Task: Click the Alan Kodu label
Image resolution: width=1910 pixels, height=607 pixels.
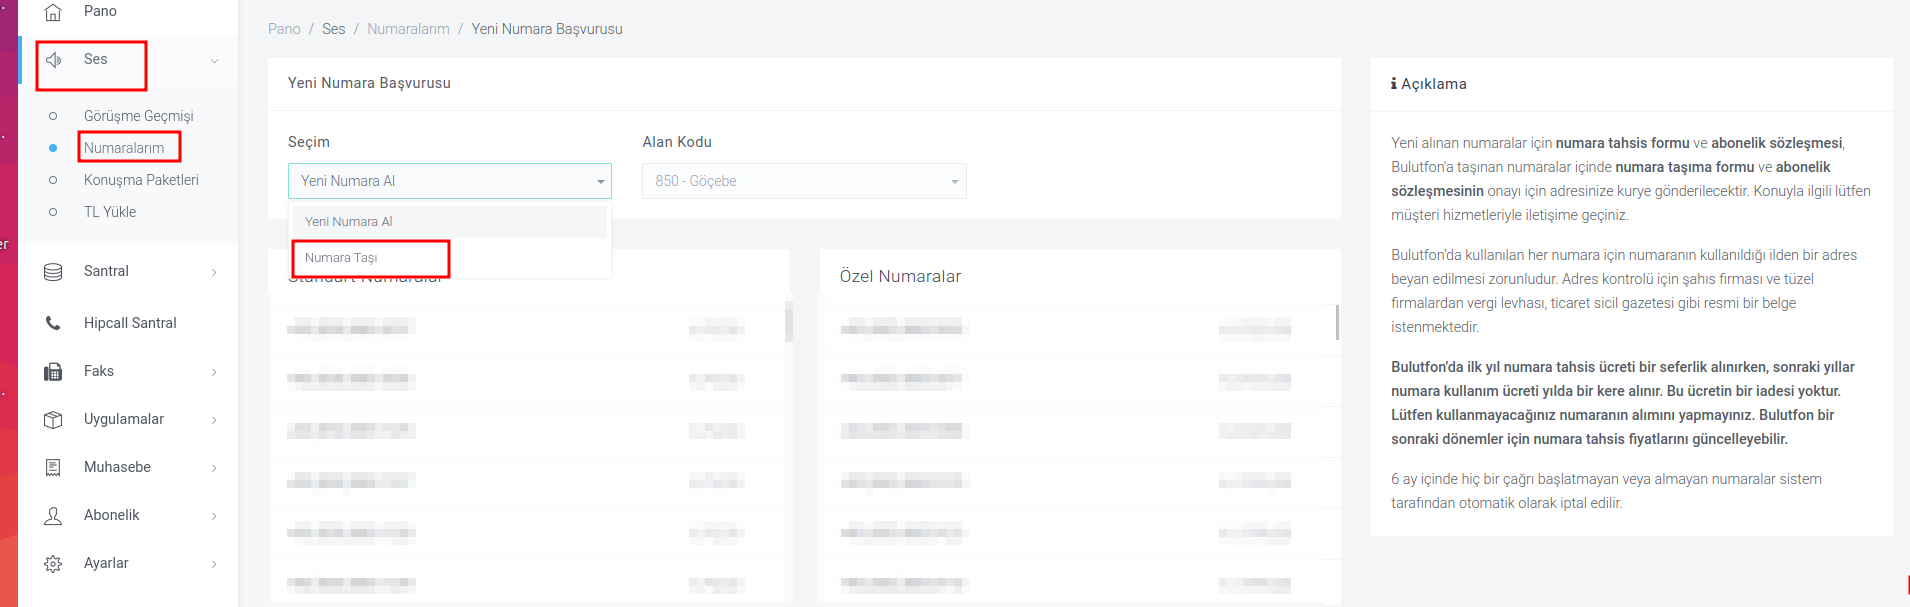Action: (677, 142)
